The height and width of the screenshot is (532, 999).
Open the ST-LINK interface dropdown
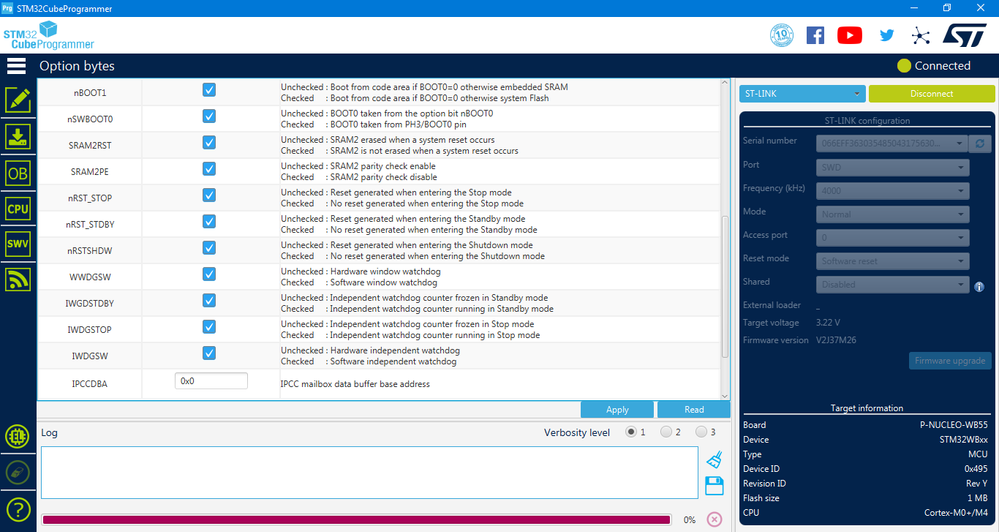[802, 94]
